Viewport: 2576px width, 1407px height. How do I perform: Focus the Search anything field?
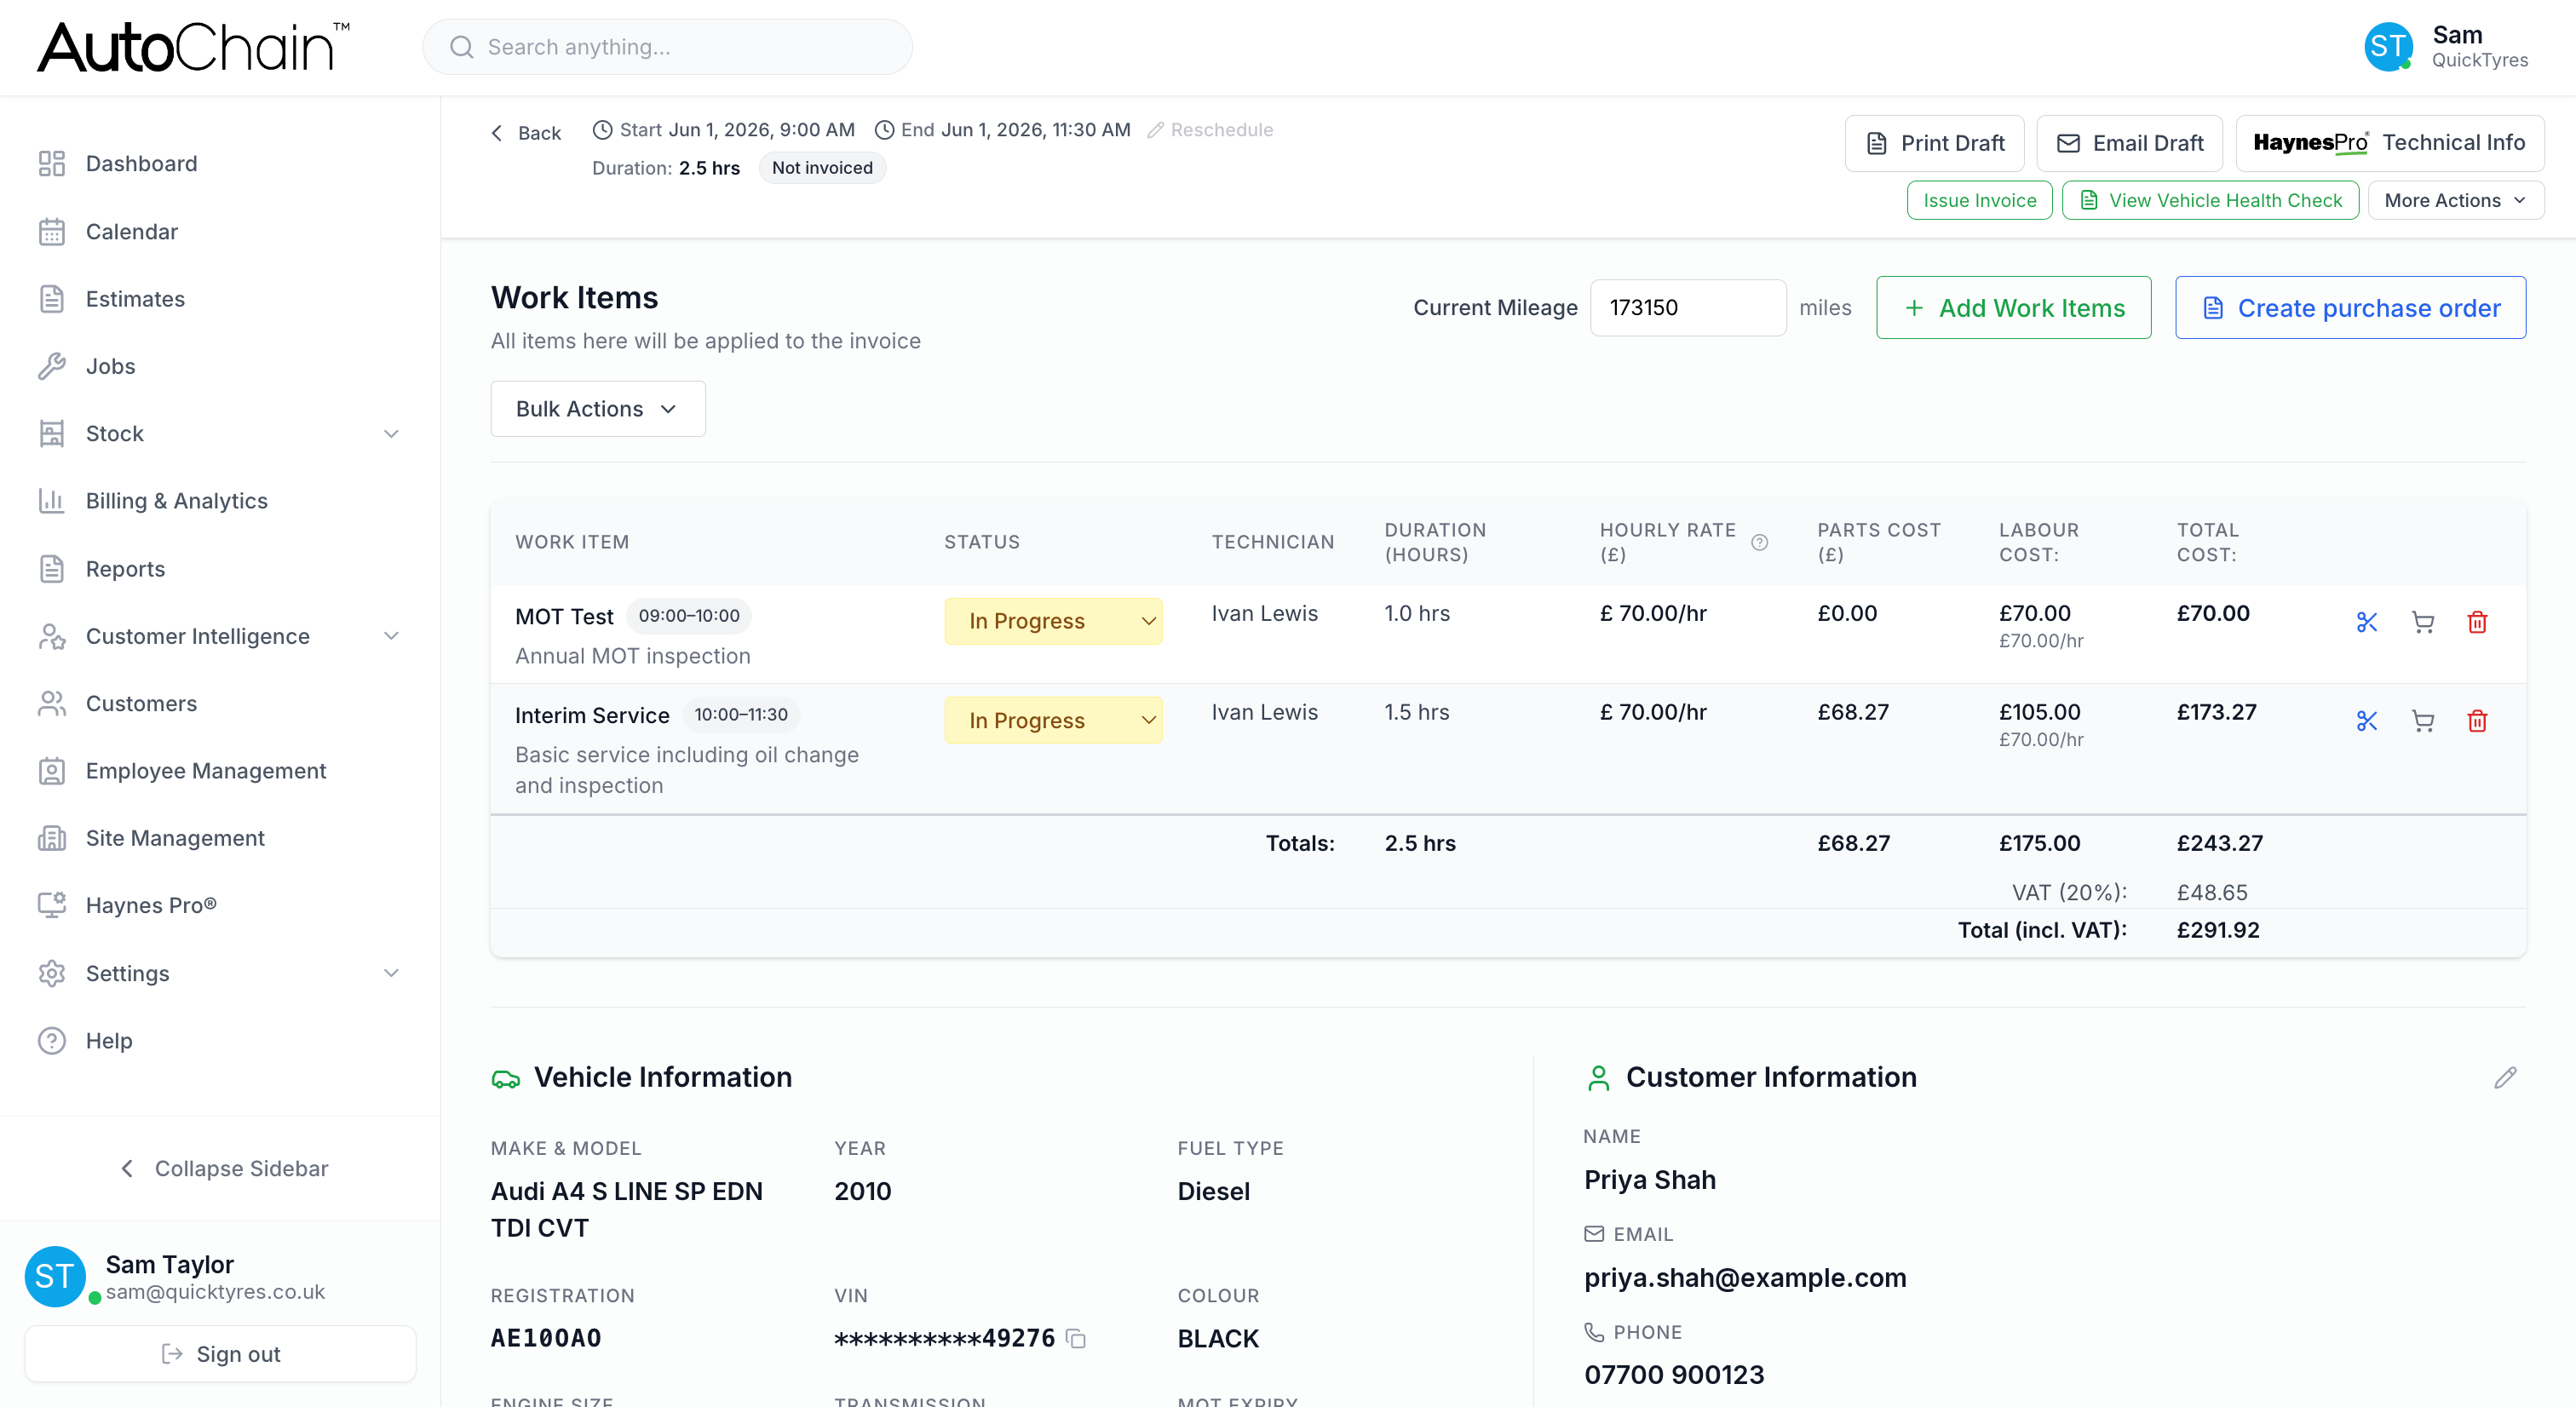(667, 47)
